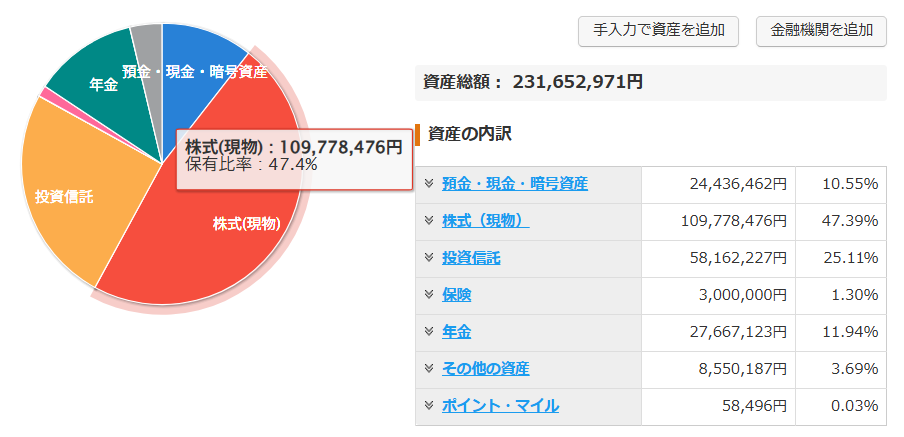Expand the その他の資産 row chevron
This screenshot has height=437, width=904.
428,369
